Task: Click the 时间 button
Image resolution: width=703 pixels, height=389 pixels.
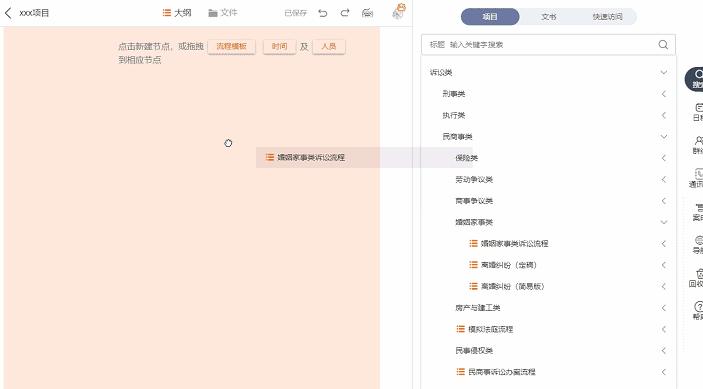Action: point(279,46)
